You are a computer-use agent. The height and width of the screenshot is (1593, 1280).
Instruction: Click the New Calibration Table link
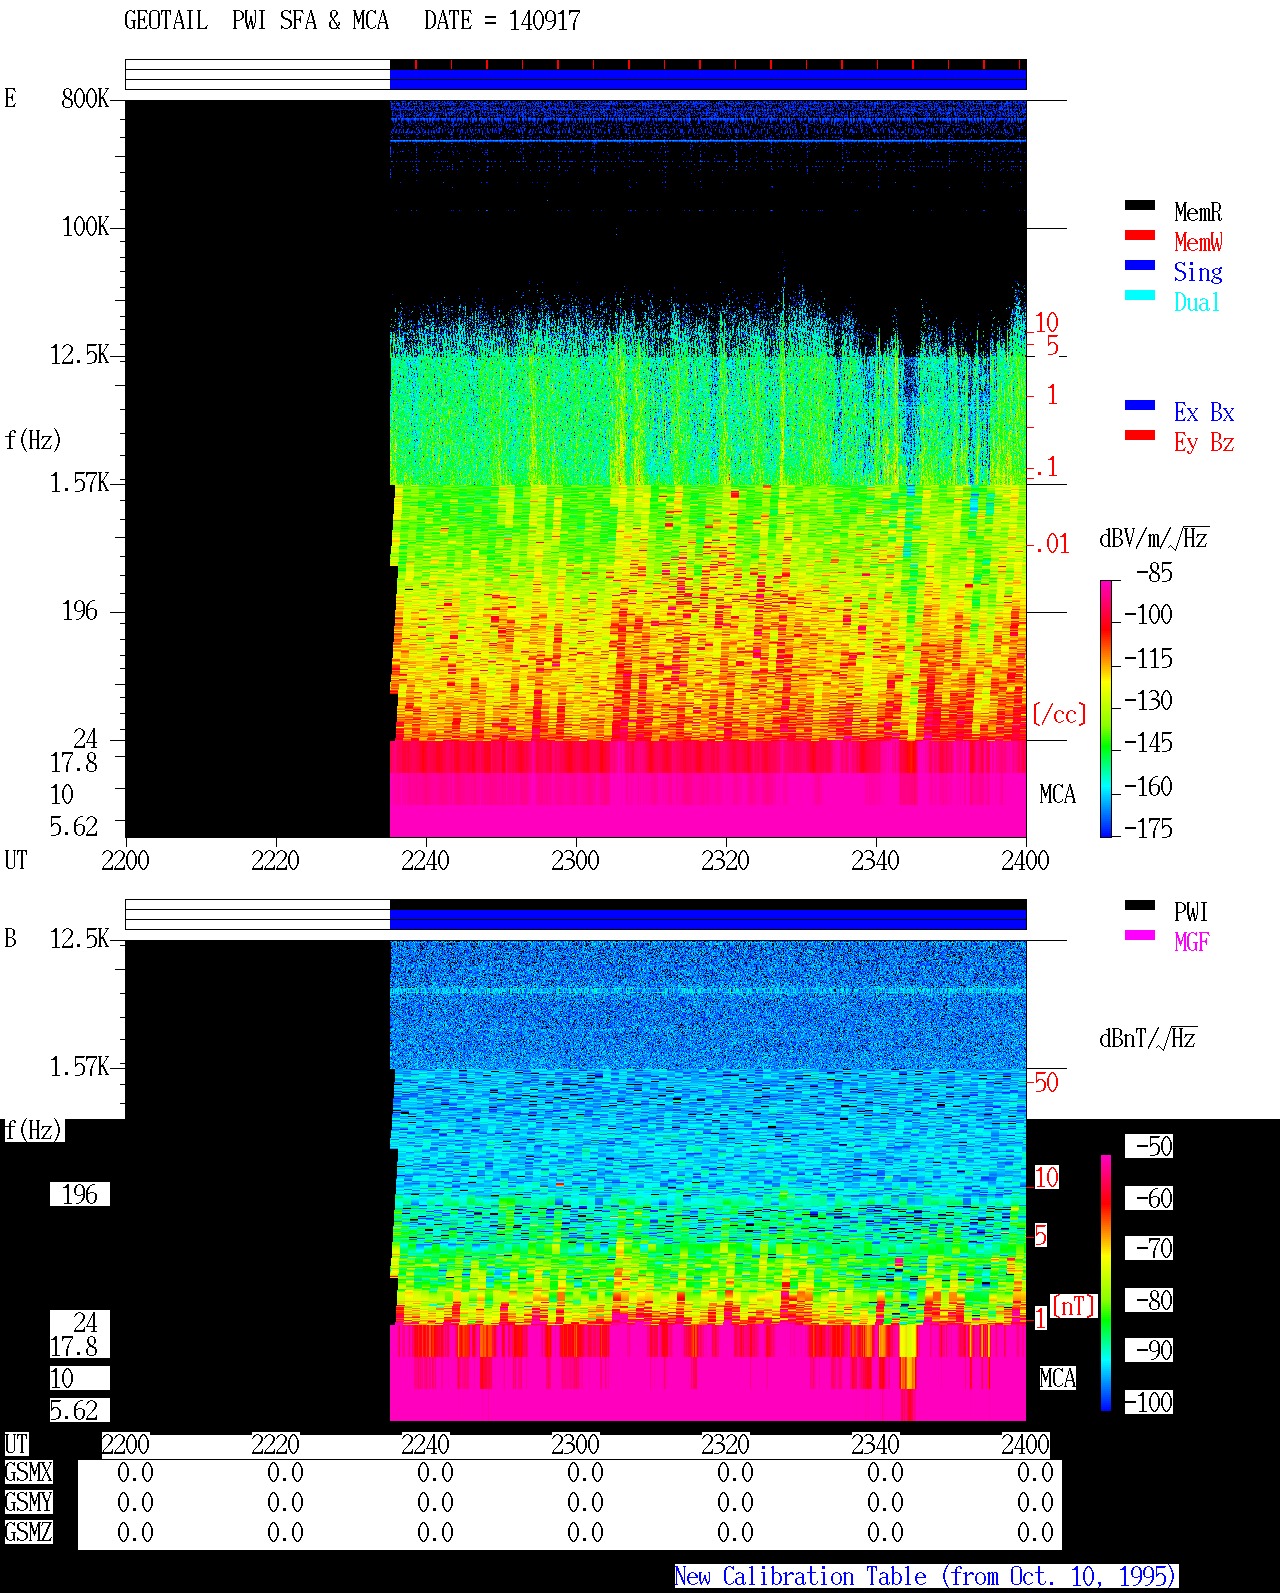coord(926,1576)
